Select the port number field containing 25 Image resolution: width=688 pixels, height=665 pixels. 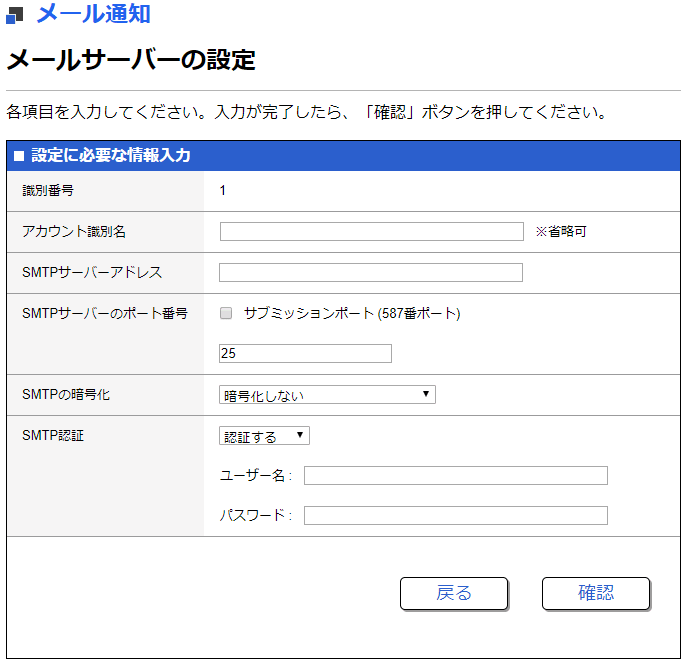click(x=305, y=354)
